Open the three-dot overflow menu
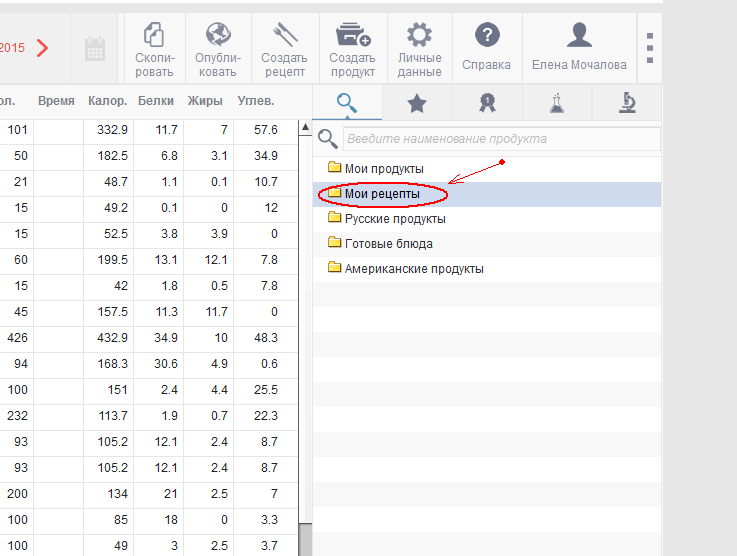This screenshot has height=556, width=737. [x=650, y=48]
